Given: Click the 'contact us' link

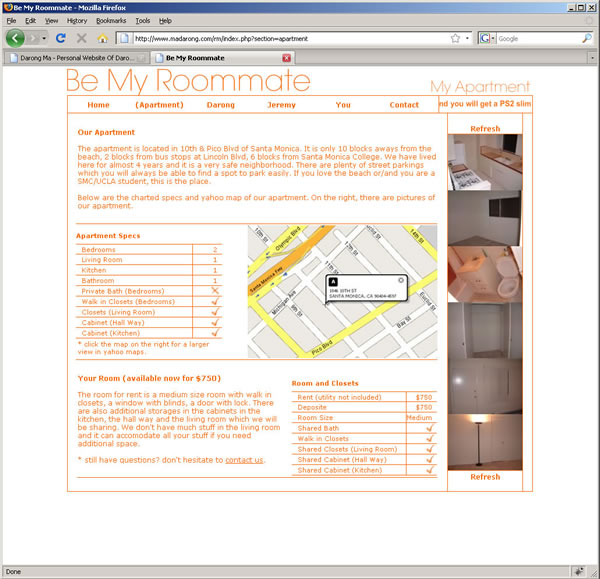Looking at the screenshot, I should pyautogui.click(x=244, y=460).
